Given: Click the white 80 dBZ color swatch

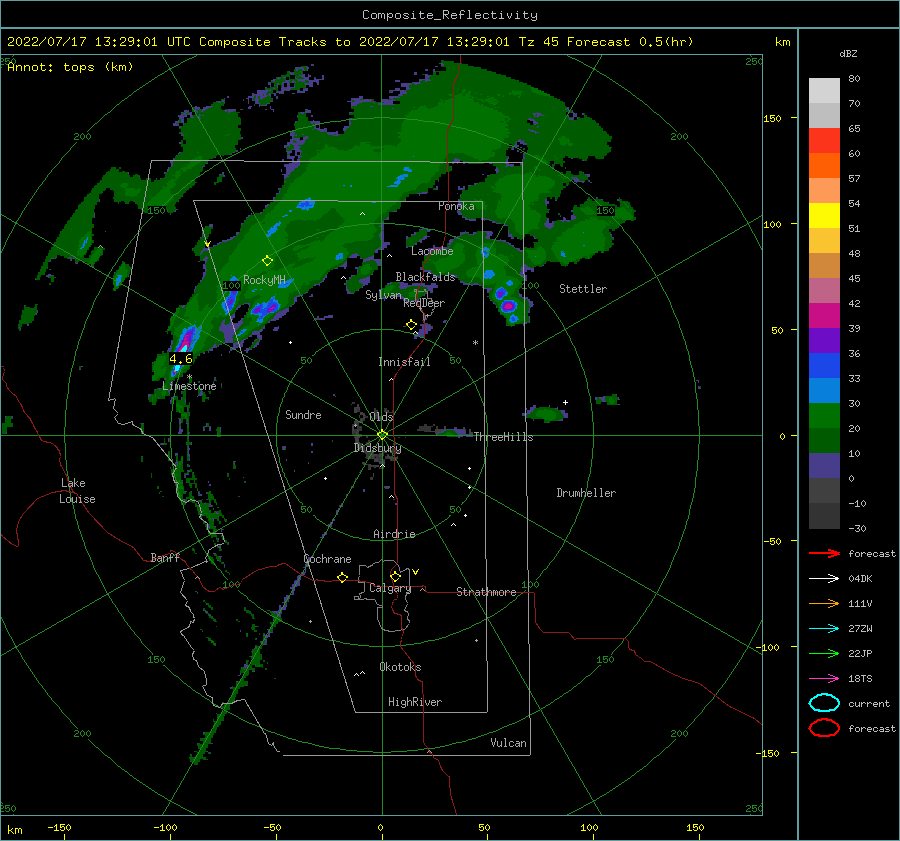Looking at the screenshot, I should pyautogui.click(x=824, y=90).
